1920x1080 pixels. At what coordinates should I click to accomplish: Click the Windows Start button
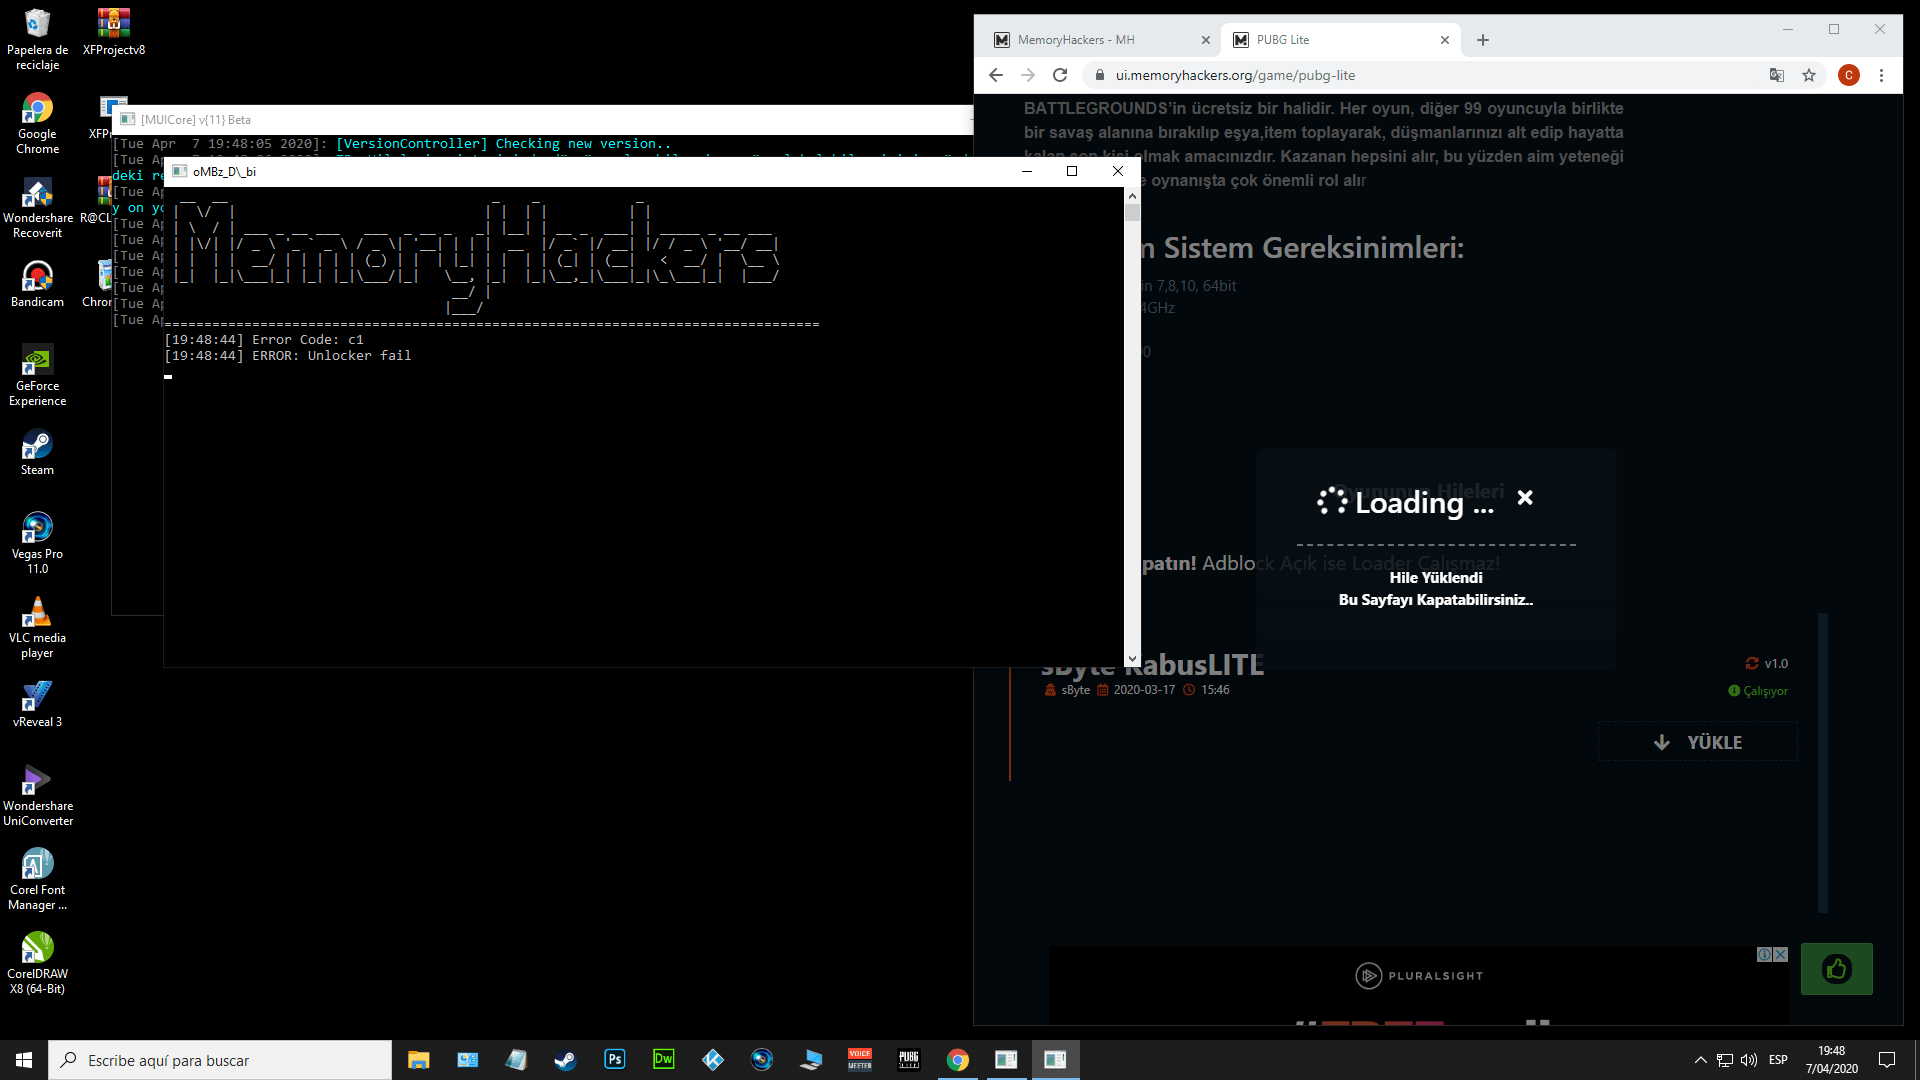(24, 1060)
